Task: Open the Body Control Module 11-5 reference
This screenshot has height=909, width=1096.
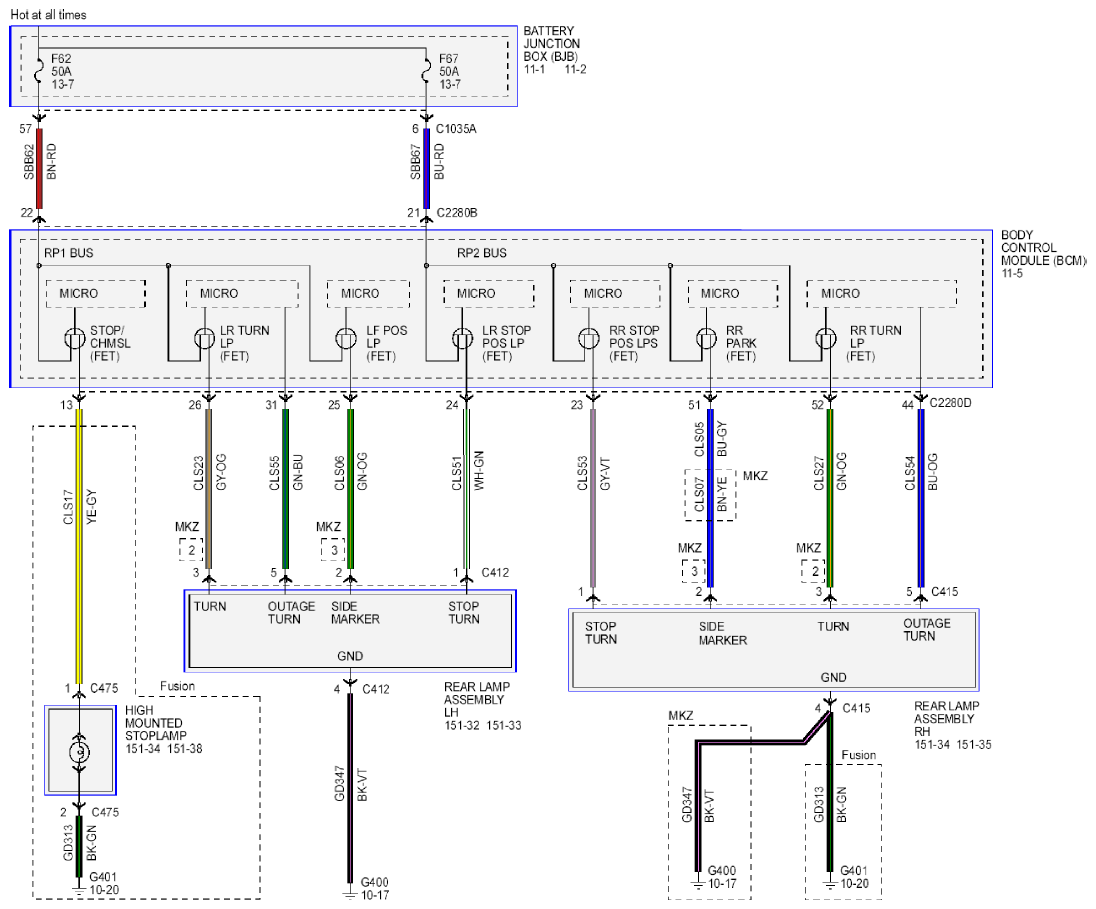Action: [1011, 273]
